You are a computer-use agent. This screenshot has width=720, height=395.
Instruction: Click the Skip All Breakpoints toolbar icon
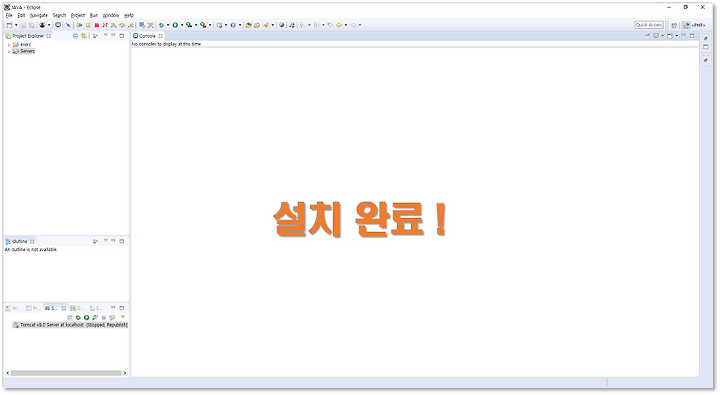pyautogui.click(x=68, y=25)
